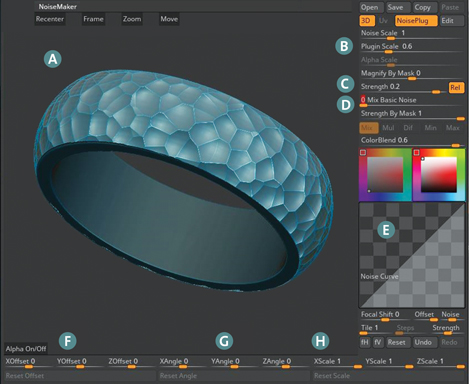The image size is (469, 384).
Task: Adjust the curve Tile slider
Action: (x=376, y=329)
